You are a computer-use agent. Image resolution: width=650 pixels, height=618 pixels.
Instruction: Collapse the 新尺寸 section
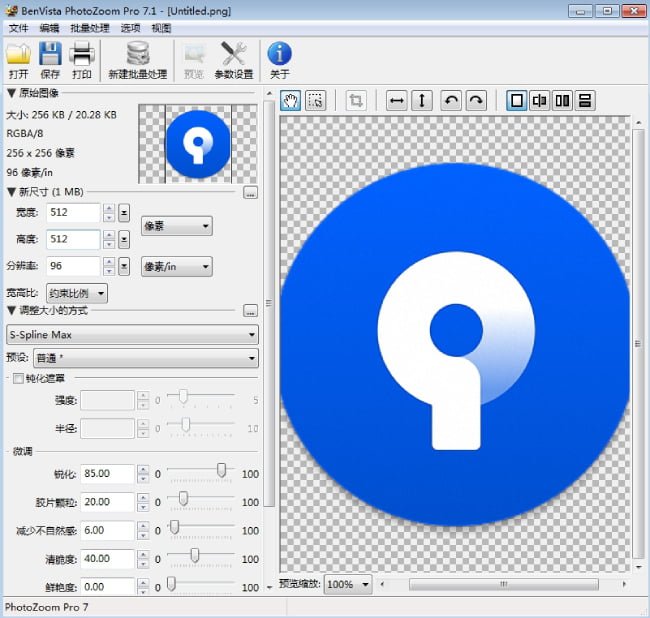[11, 192]
